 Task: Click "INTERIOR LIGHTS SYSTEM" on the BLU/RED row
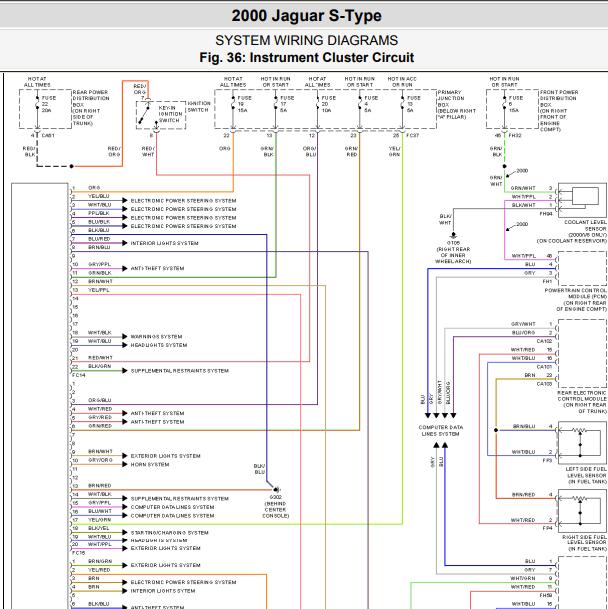164,243
